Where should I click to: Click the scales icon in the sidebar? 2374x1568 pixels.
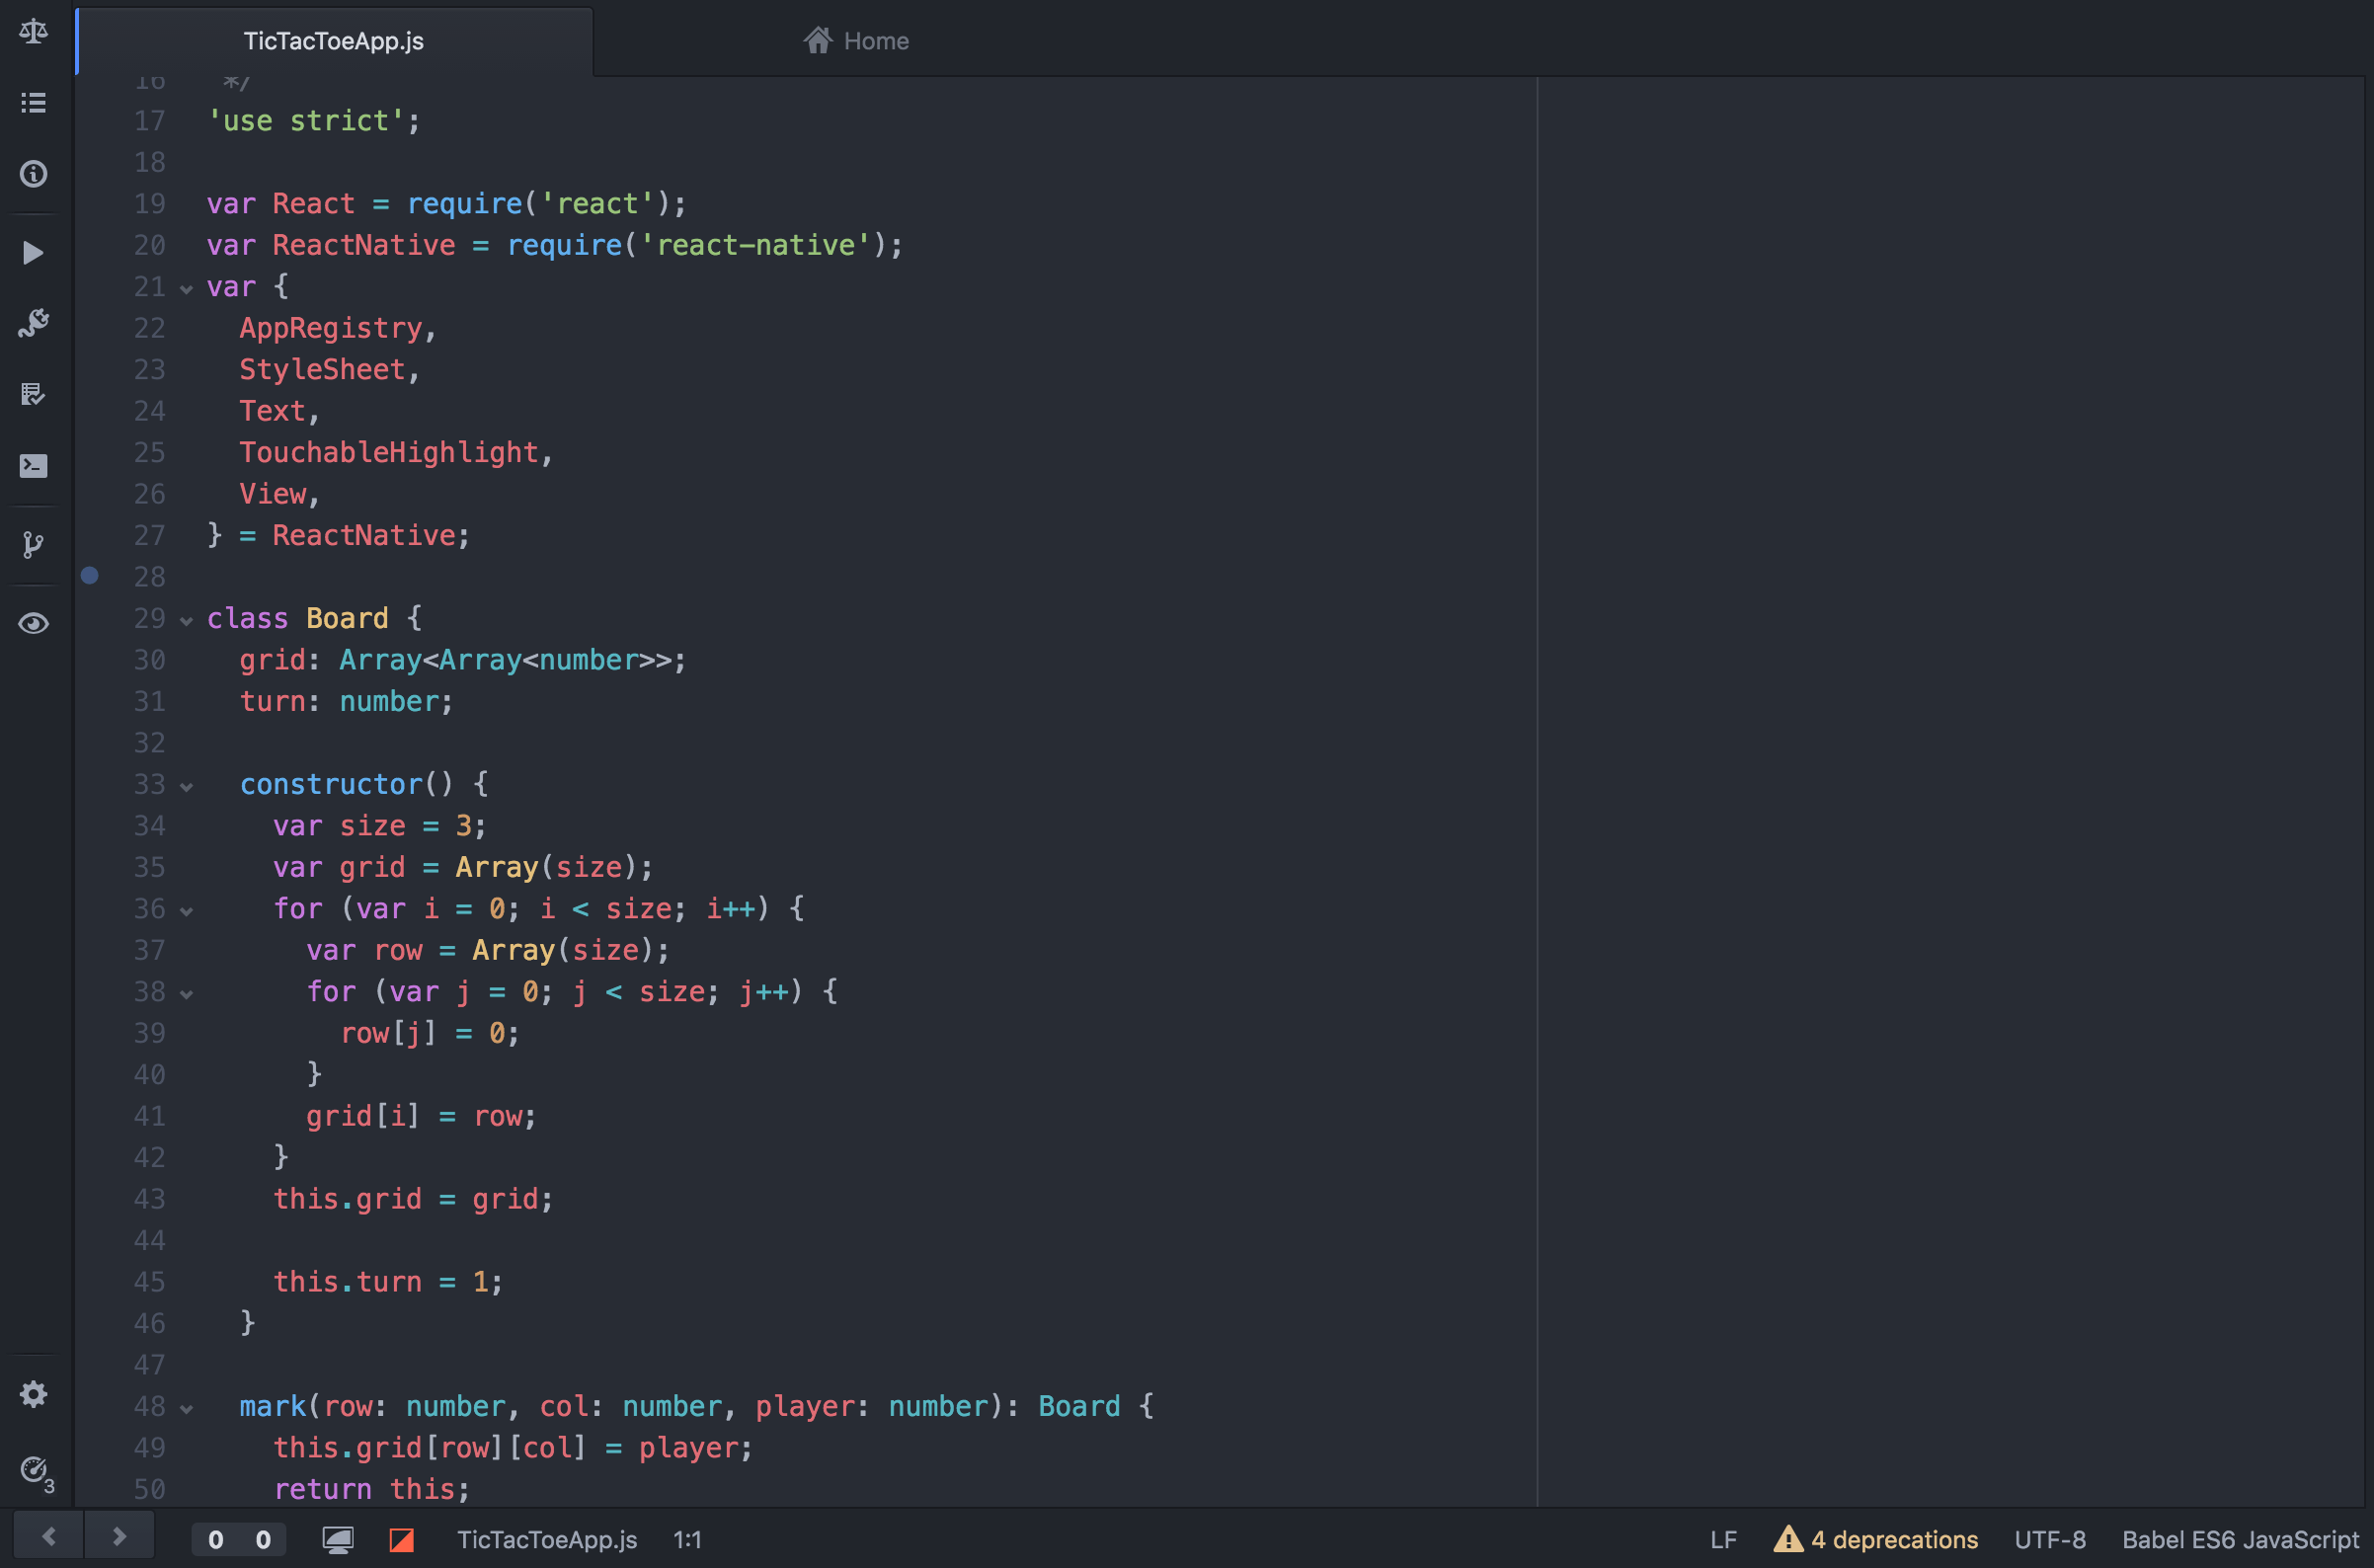tap(33, 31)
